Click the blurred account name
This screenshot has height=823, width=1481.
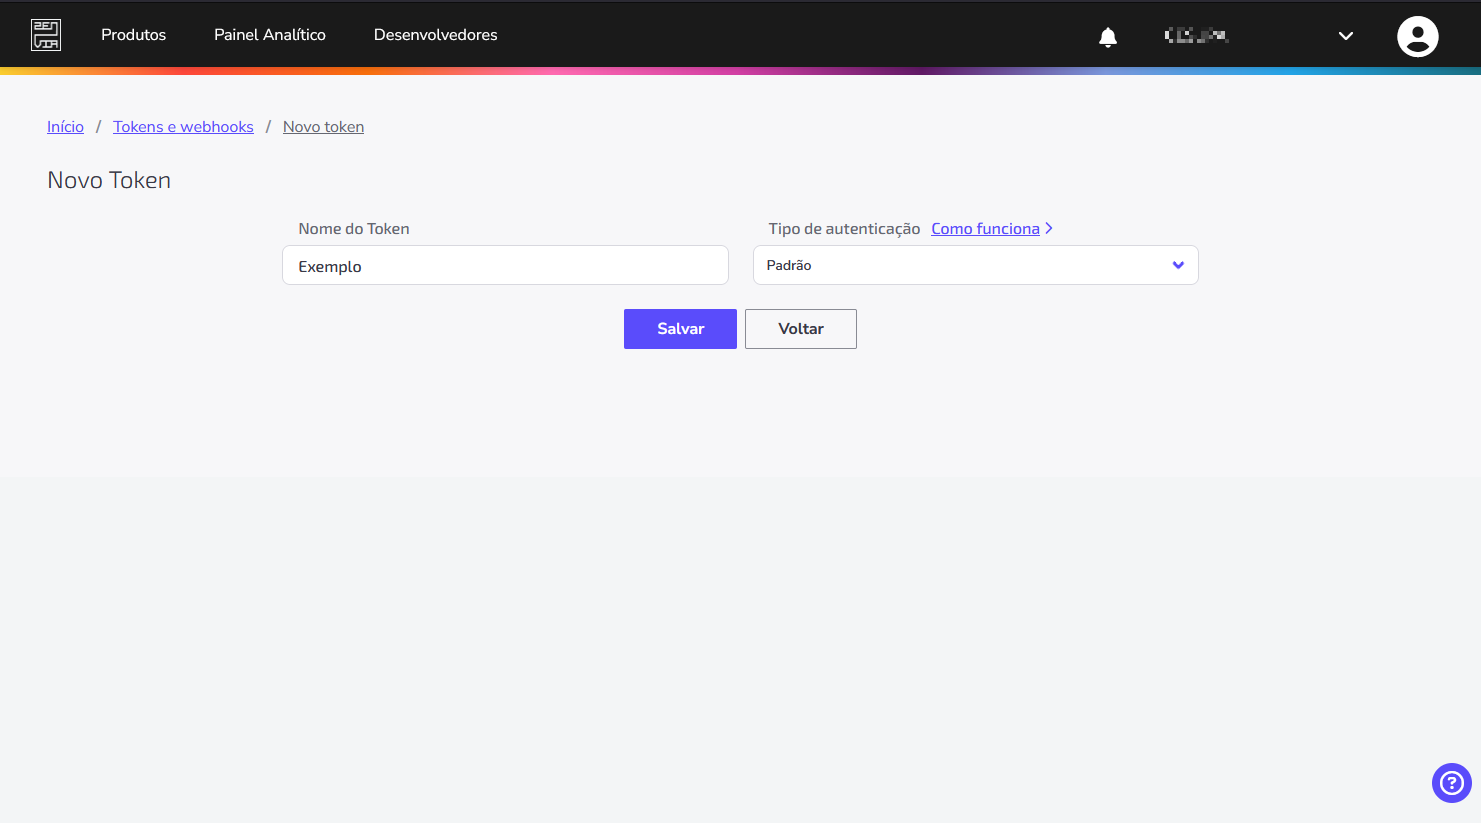[1196, 36]
